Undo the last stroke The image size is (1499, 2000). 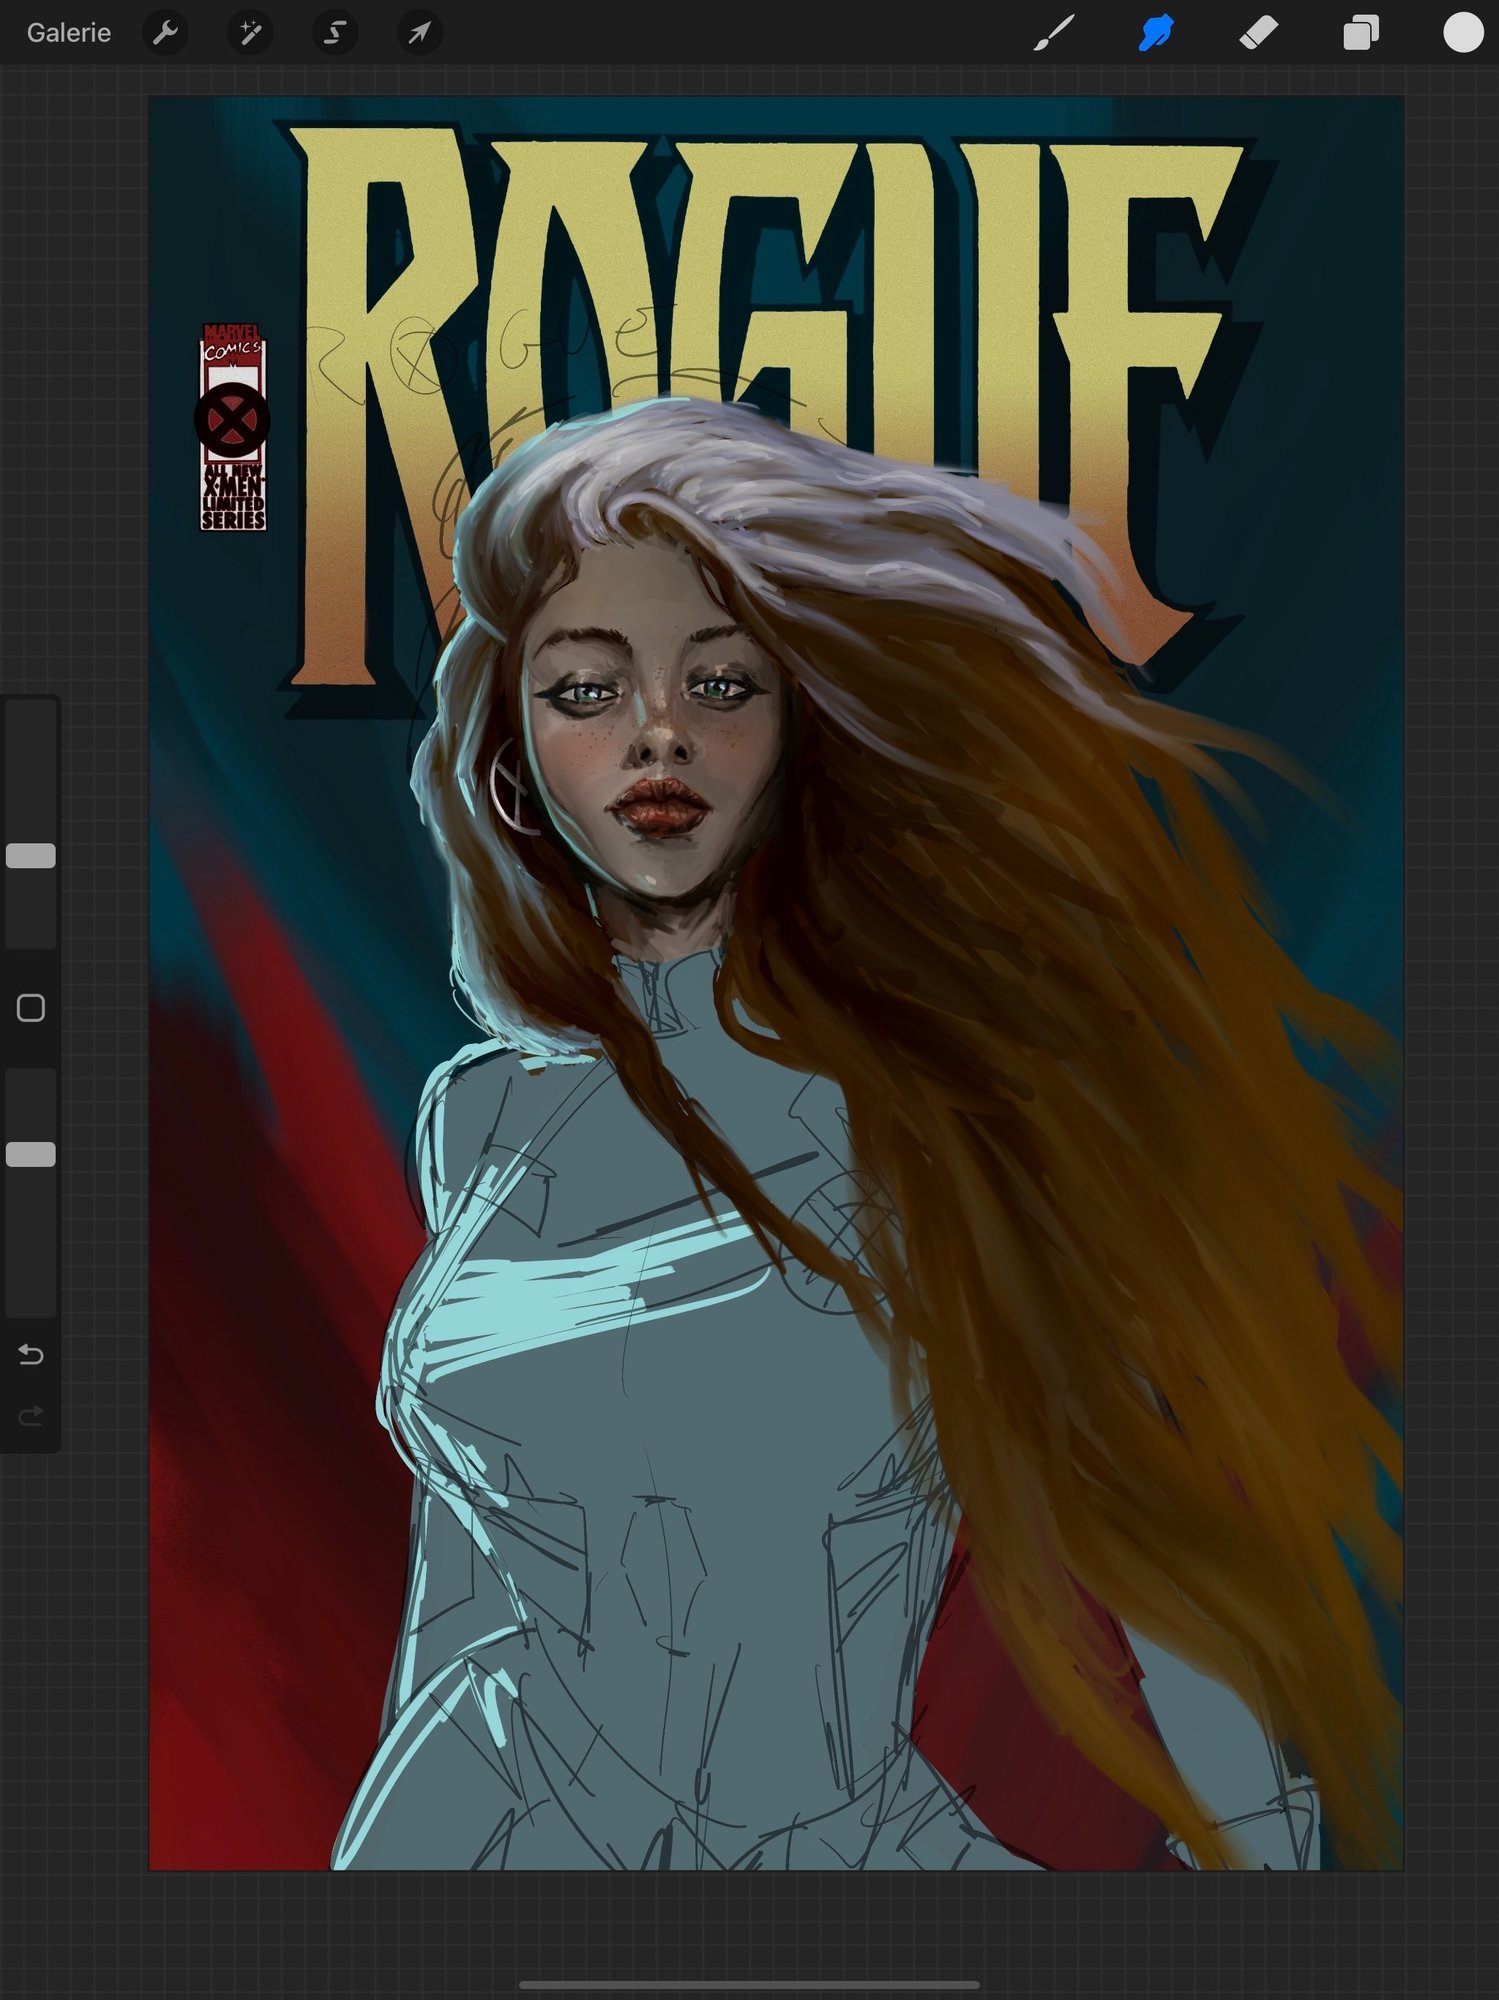31,1355
